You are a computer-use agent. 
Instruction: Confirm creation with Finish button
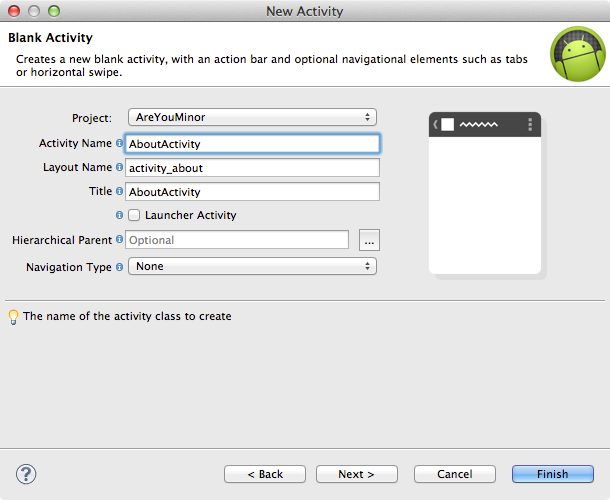[x=553, y=474]
